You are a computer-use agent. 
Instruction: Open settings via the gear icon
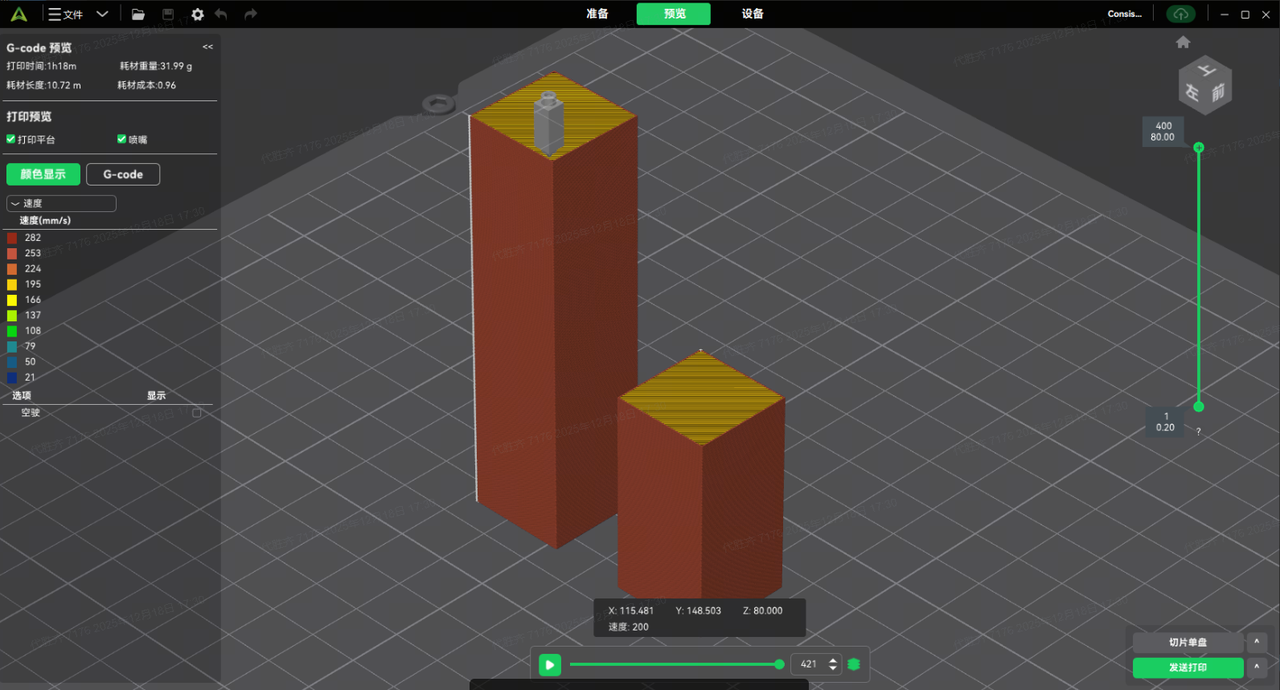coord(197,14)
